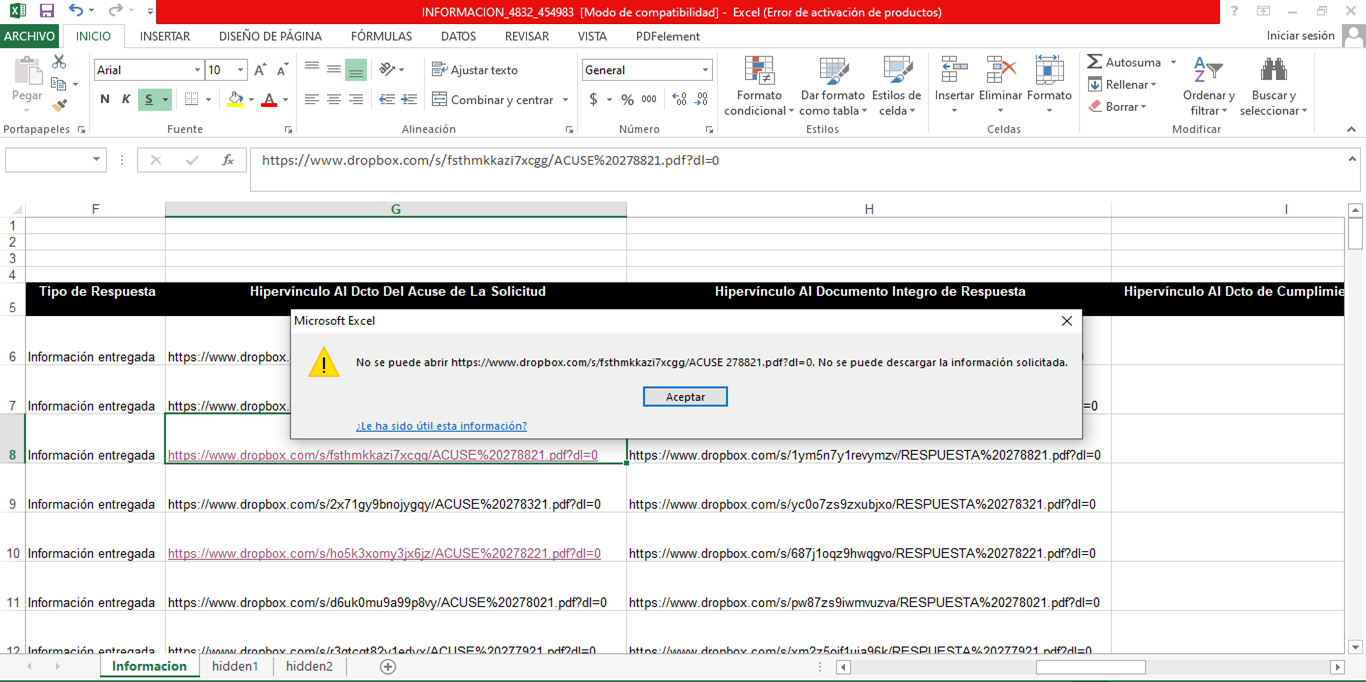Click Combinar y centrar button
Screen dimensions: 1366x682
coord(493,99)
